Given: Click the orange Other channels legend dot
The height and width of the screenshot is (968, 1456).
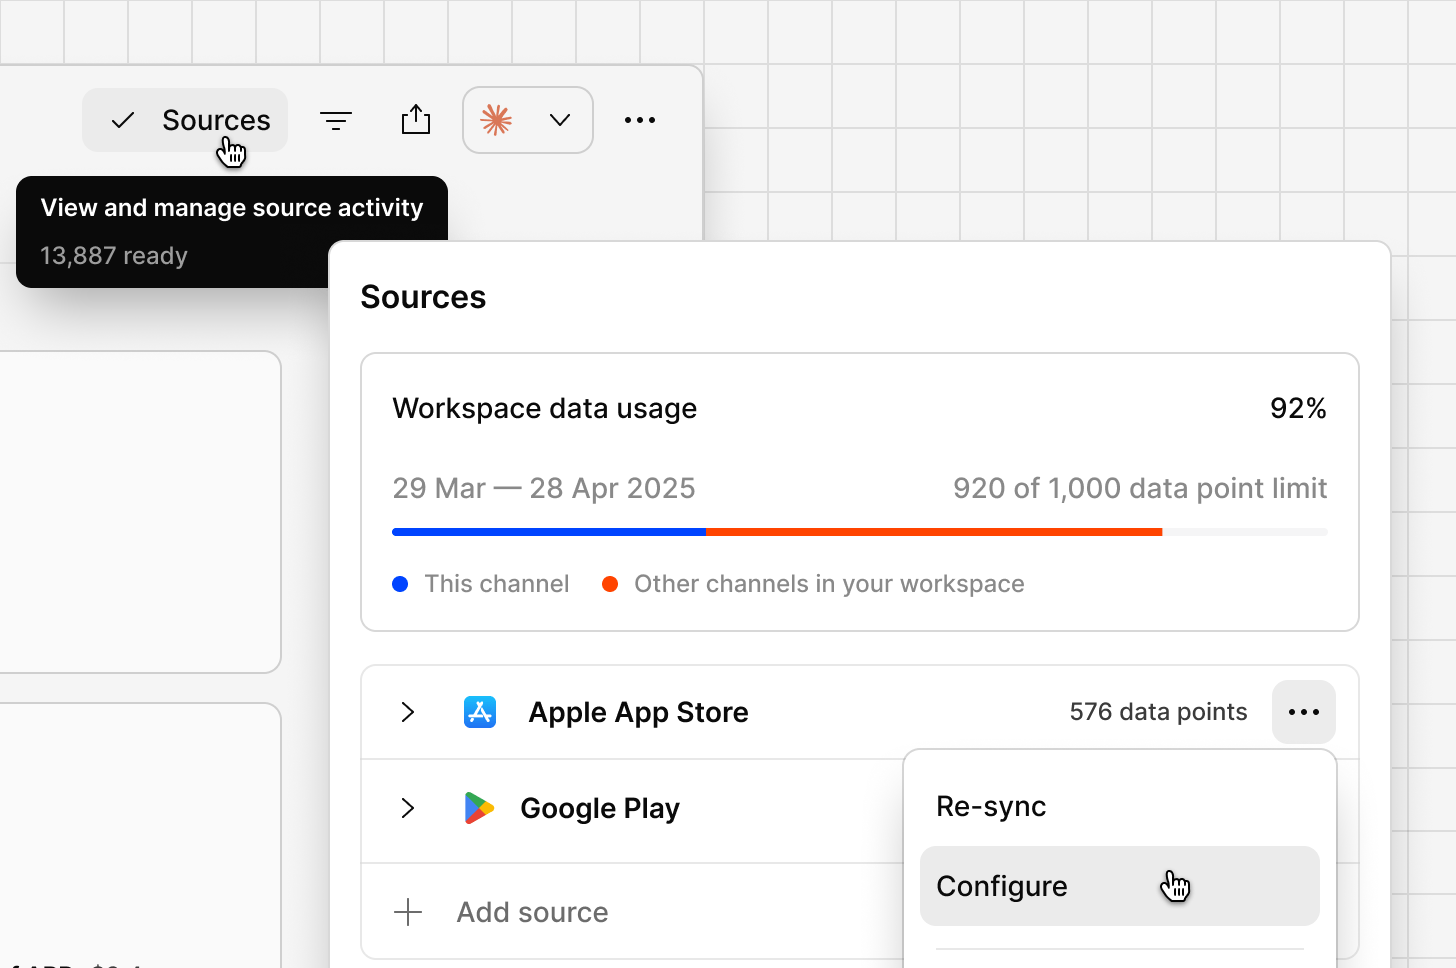Looking at the screenshot, I should click(x=610, y=584).
